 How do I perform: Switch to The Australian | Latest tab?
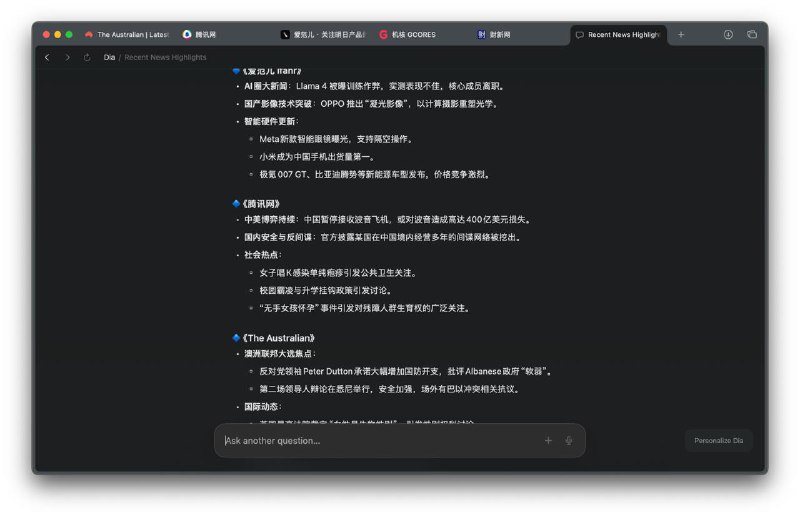(127, 35)
